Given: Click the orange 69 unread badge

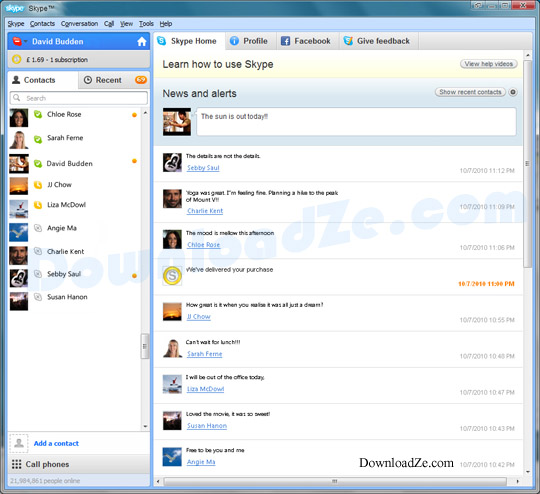Looking at the screenshot, I should [141, 80].
